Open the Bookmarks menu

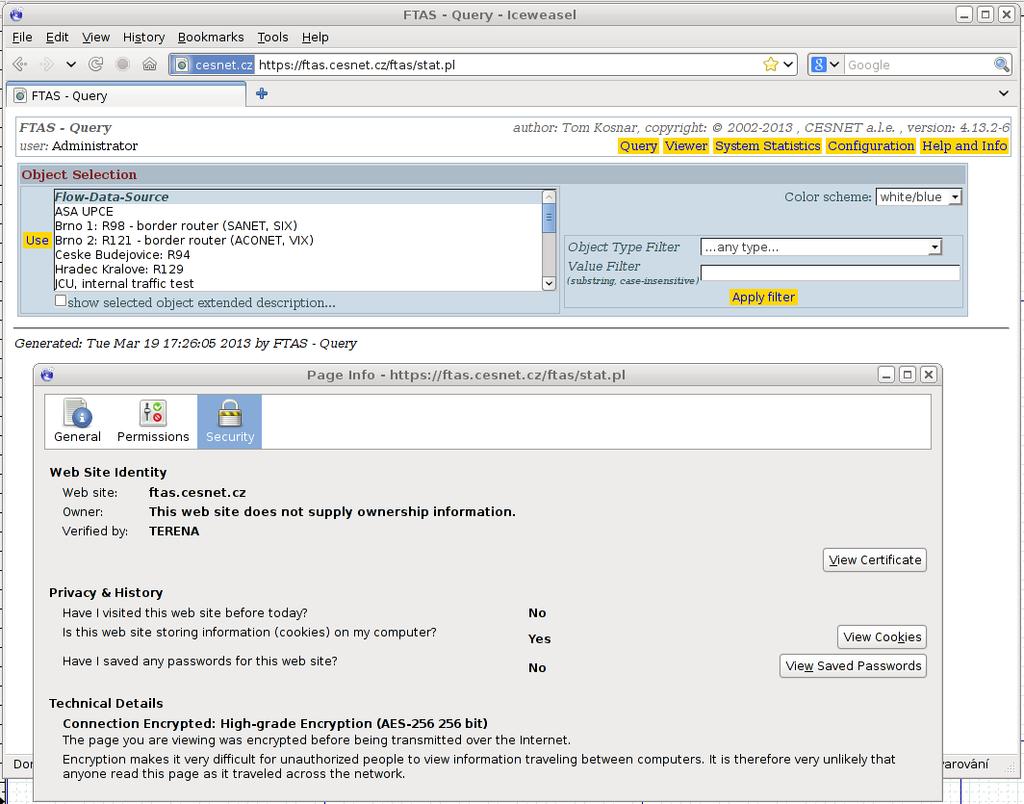[x=210, y=37]
